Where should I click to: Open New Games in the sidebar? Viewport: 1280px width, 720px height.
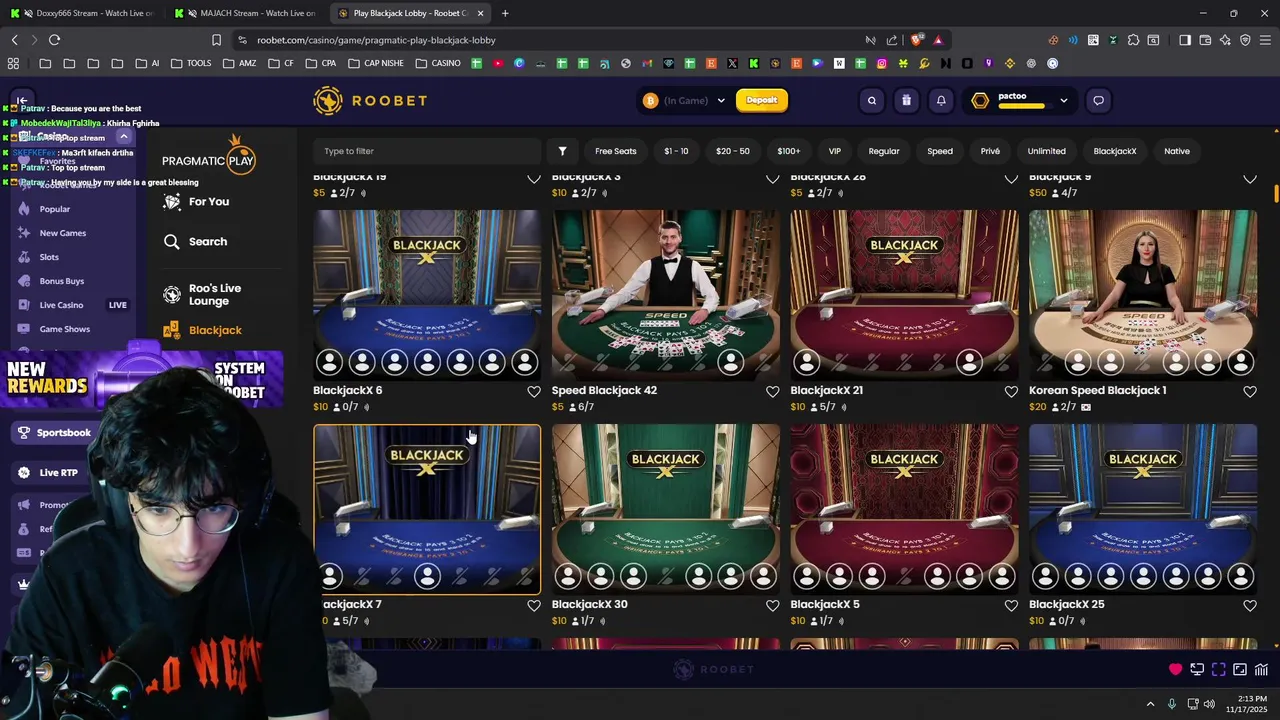63,233
